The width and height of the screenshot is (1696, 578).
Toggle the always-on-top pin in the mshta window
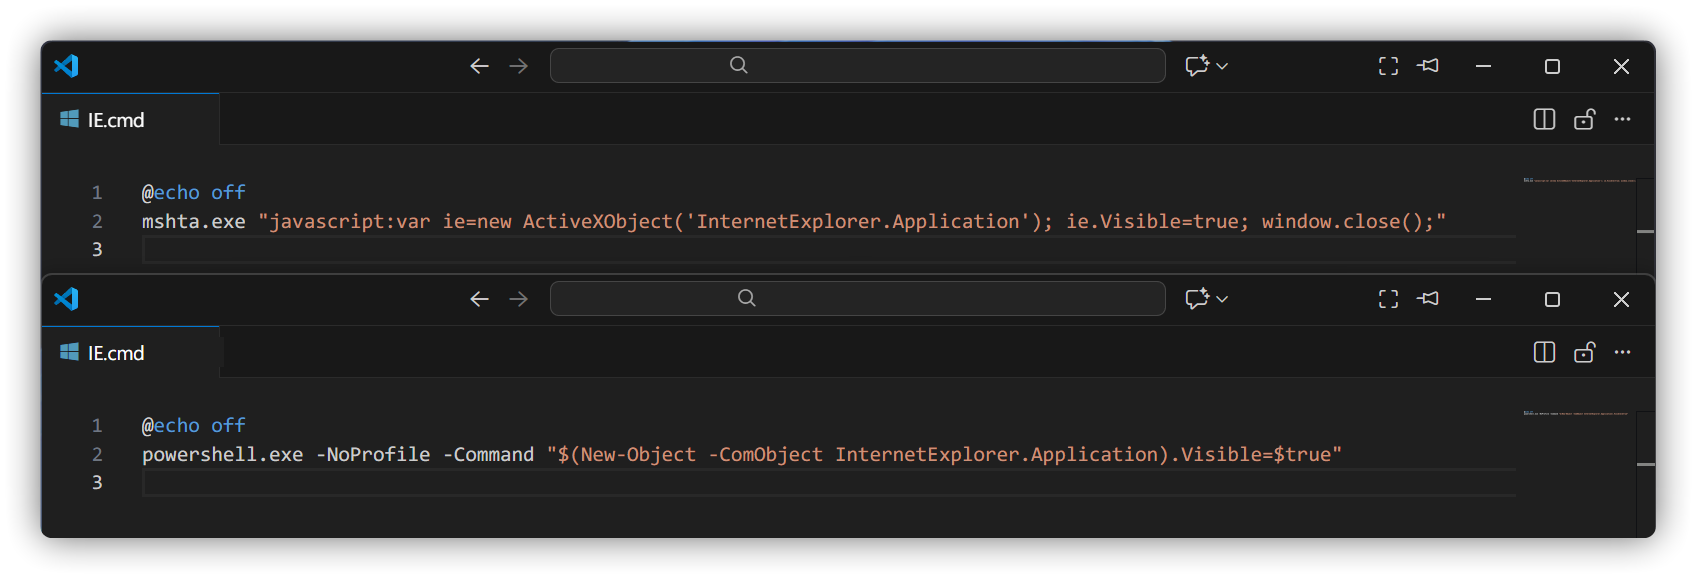[x=1428, y=66]
